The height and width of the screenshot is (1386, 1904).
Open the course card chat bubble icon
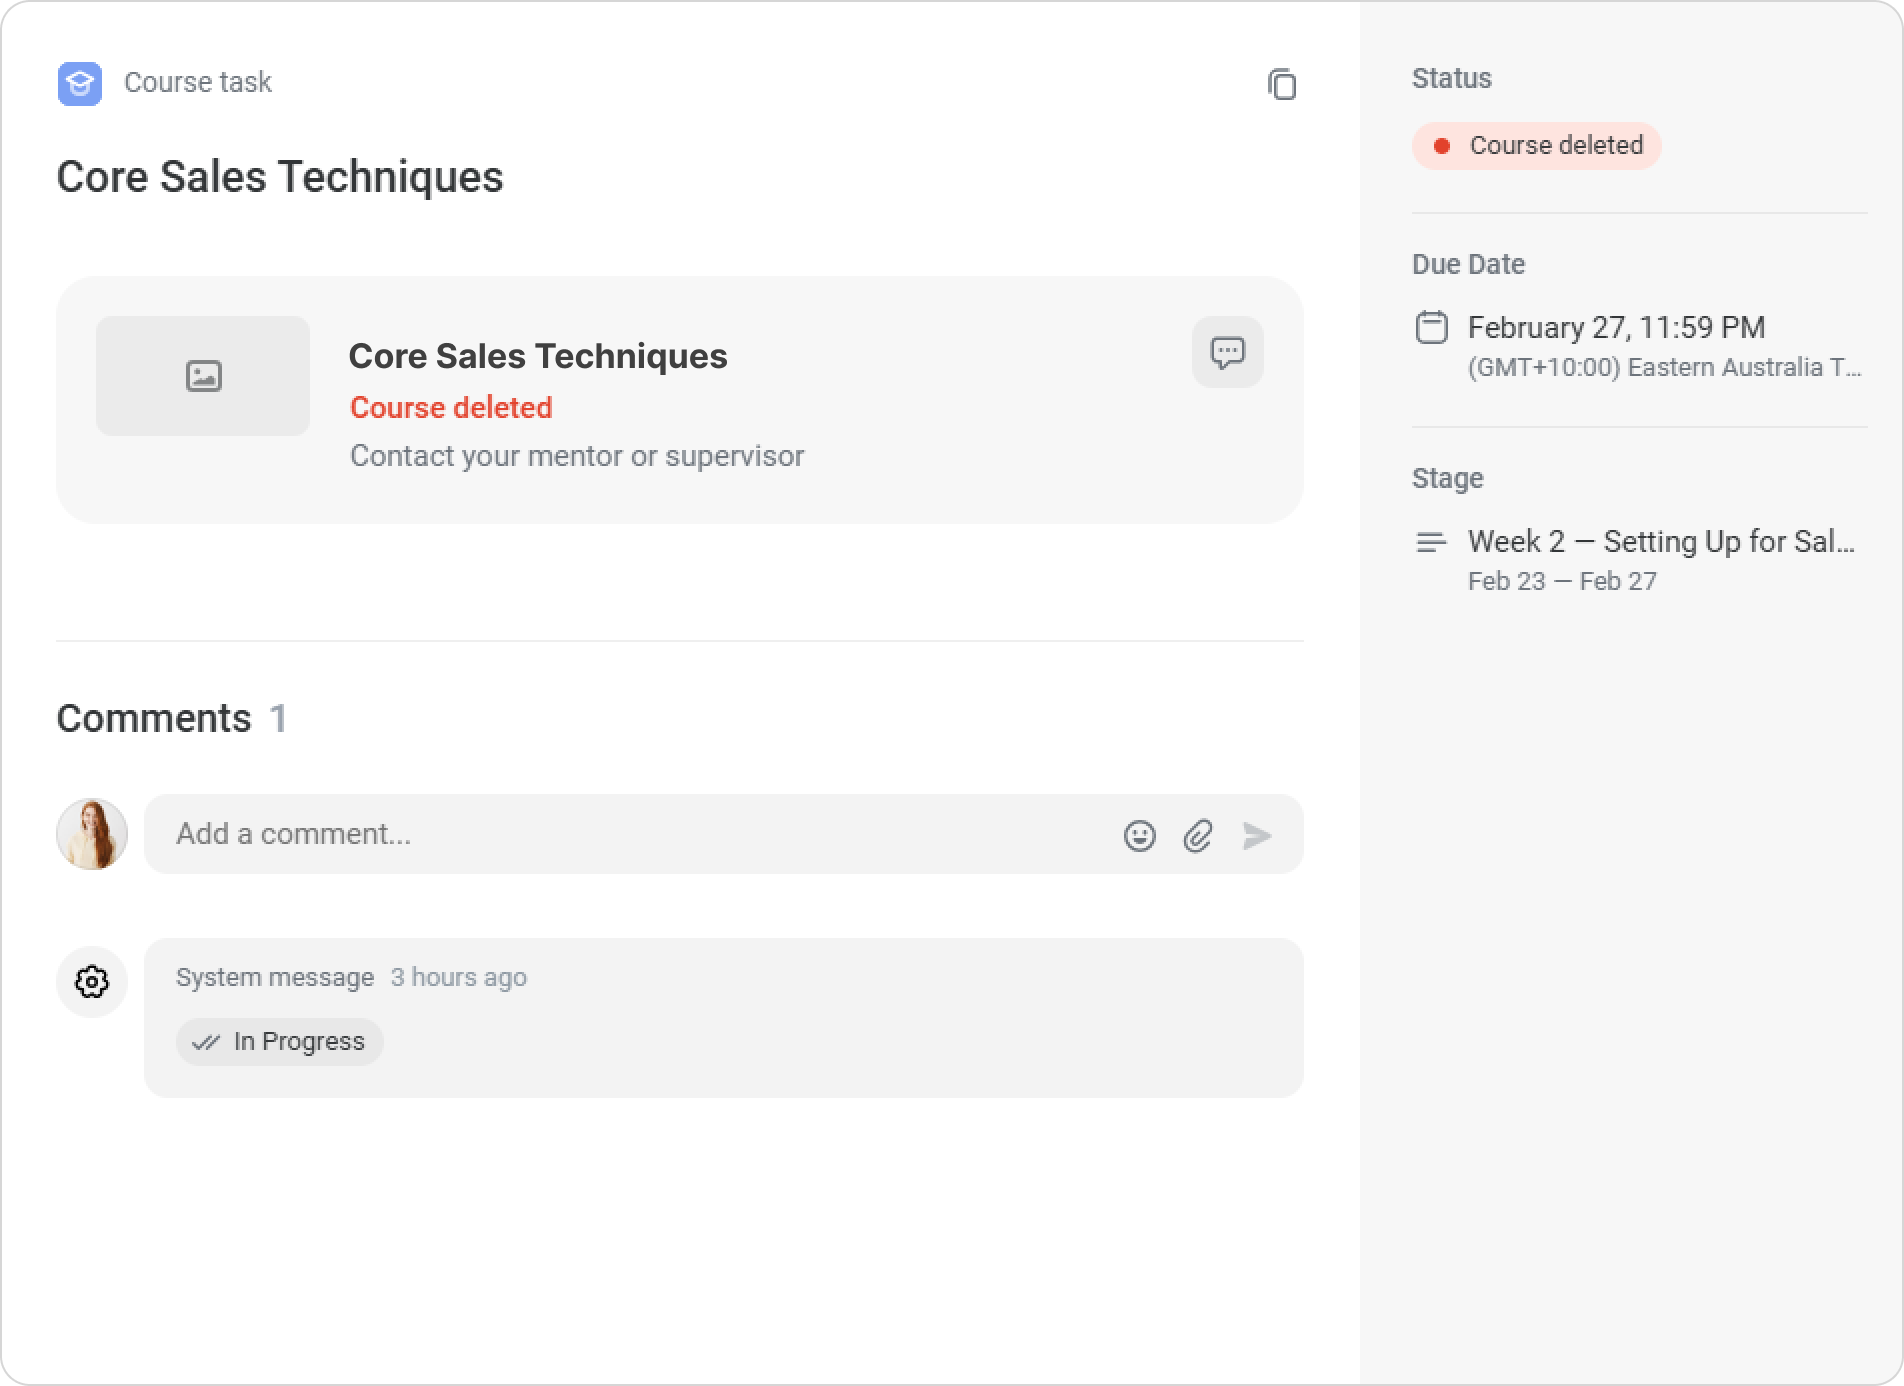pos(1227,352)
